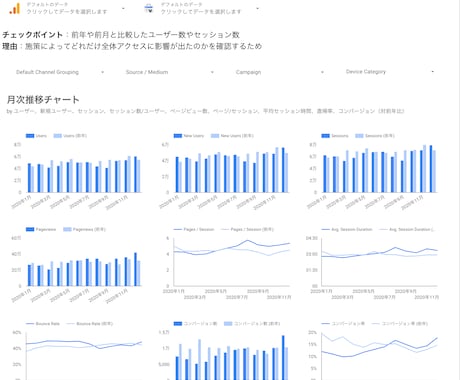The image size is (460, 380).
Task: Click the dark blue Users legend swatch
Action: 30,136
